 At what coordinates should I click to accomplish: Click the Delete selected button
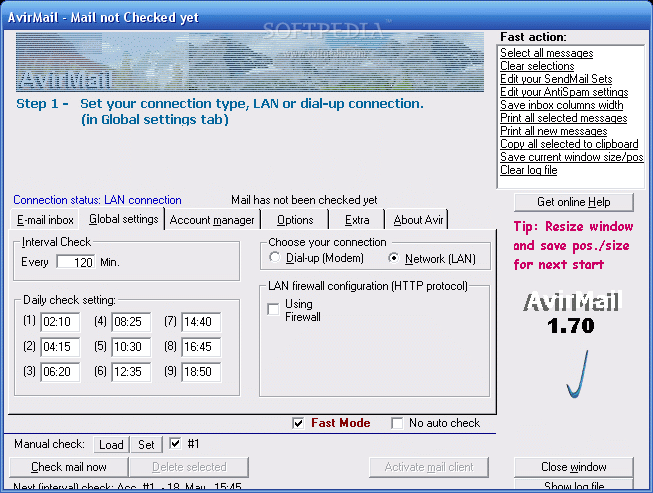[x=189, y=467]
